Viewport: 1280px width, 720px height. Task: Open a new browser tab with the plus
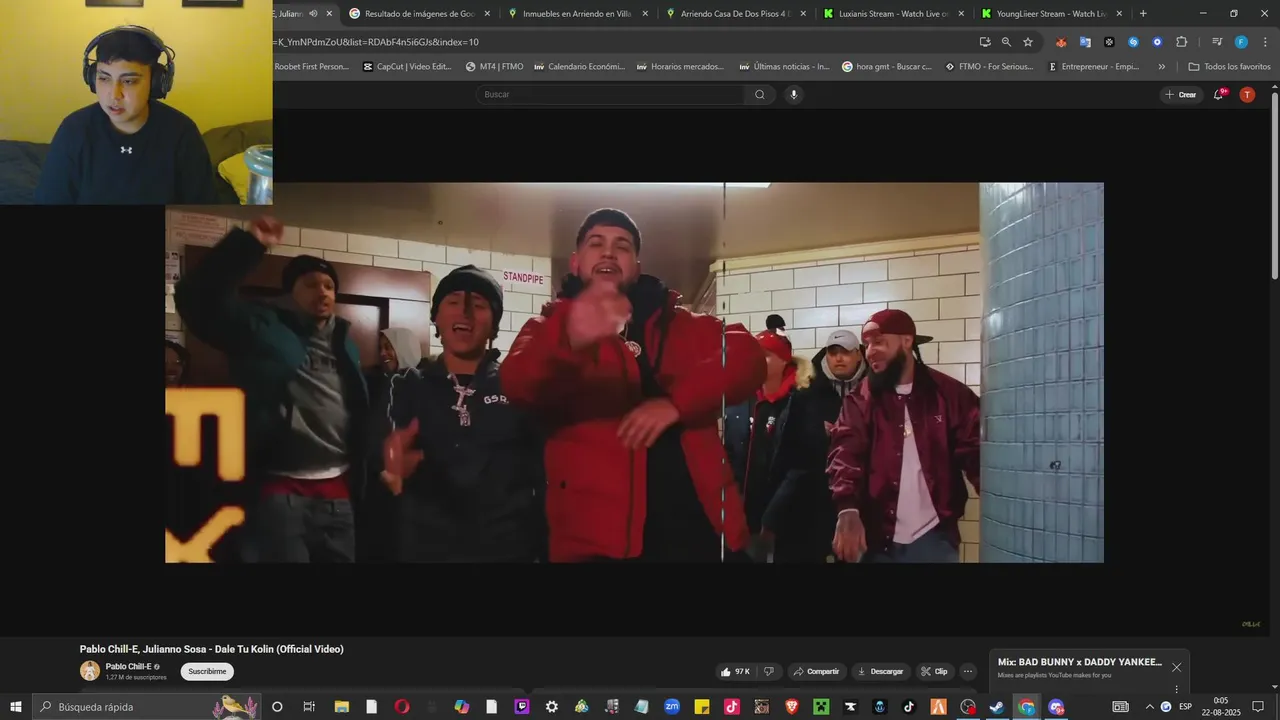coord(1143,14)
